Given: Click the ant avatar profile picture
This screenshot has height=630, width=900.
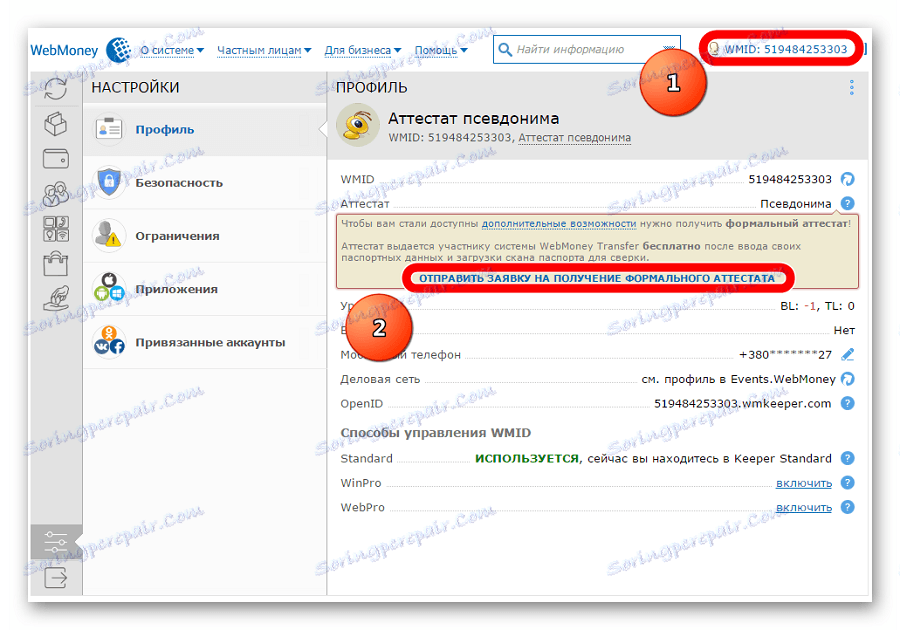Looking at the screenshot, I should coord(357,125).
